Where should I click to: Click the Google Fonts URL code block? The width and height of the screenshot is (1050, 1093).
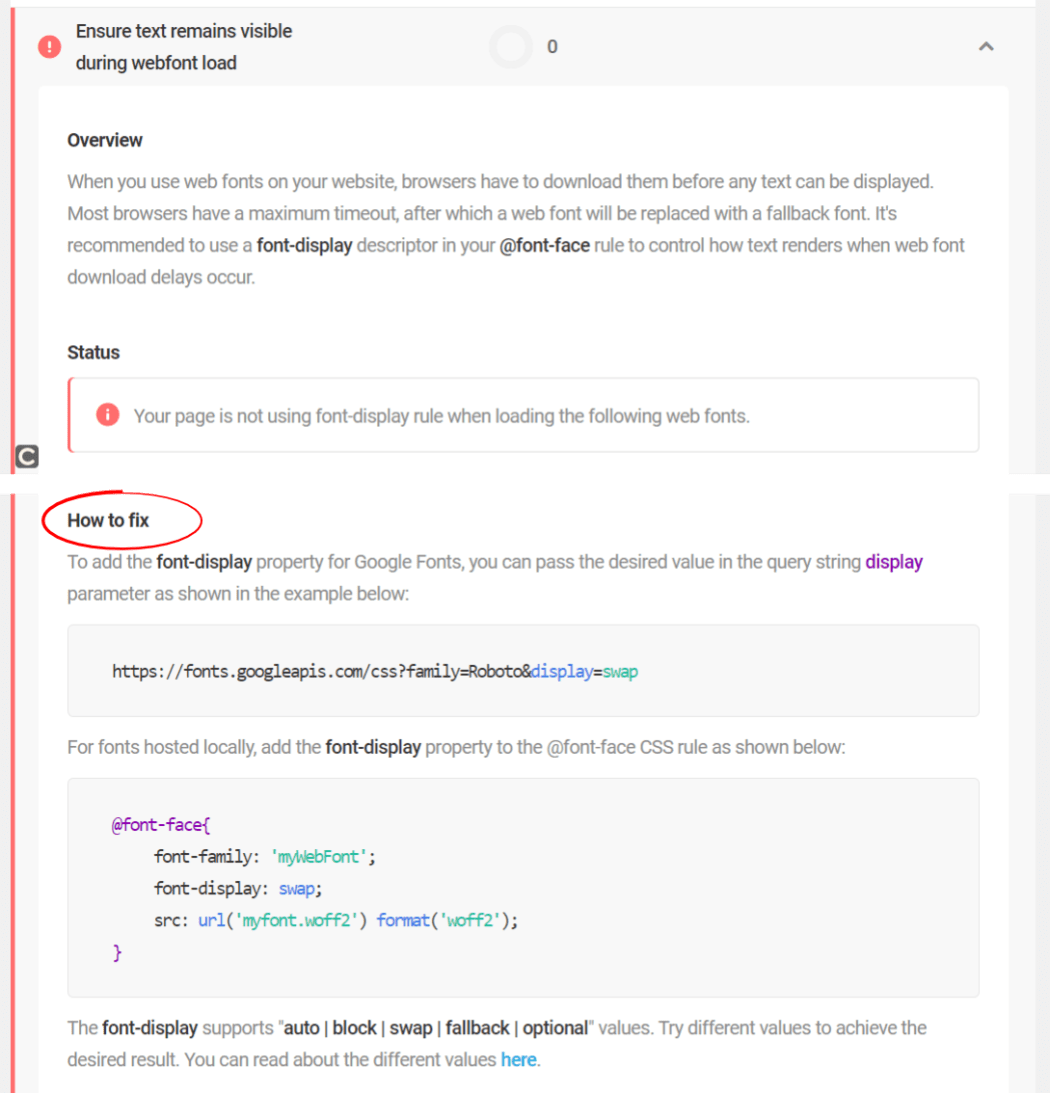click(375, 671)
